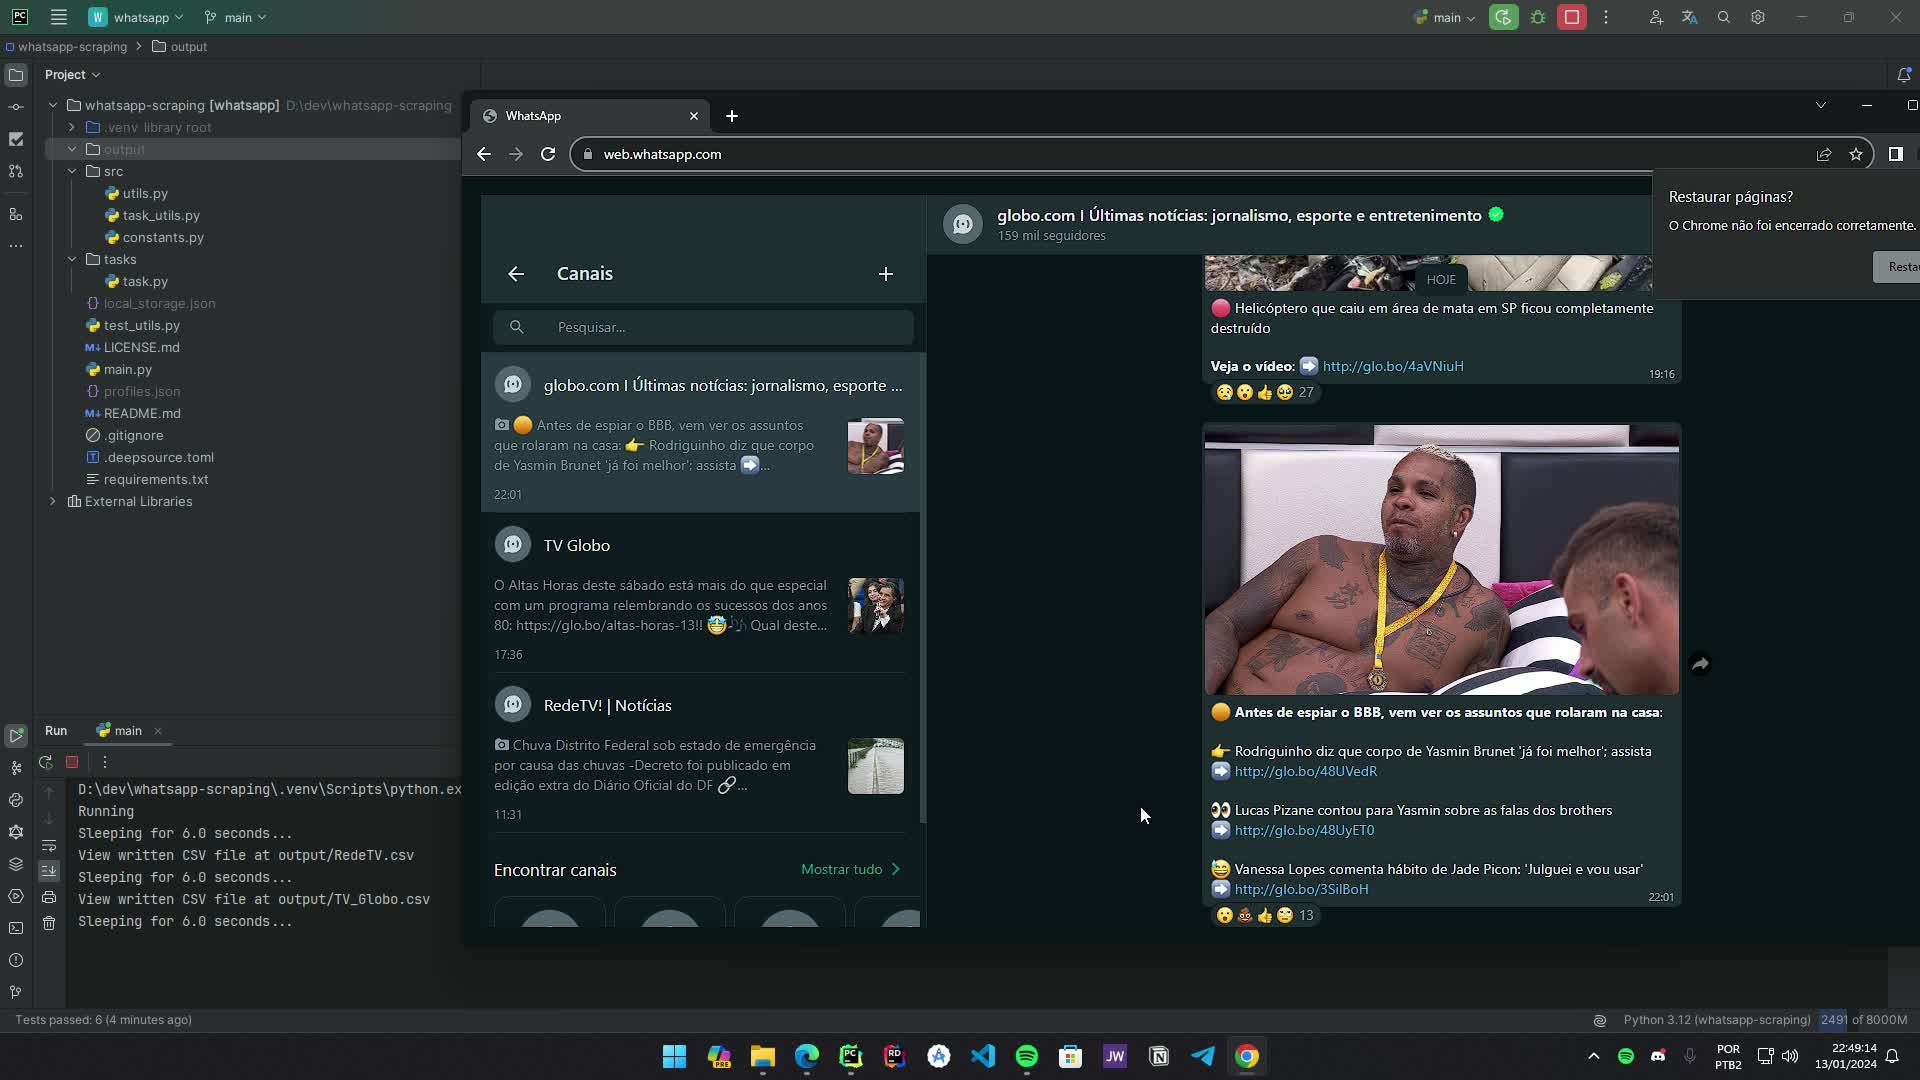This screenshot has width=1920, height=1080.
Task: Bookmark this page with star icon
Action: point(1856,154)
